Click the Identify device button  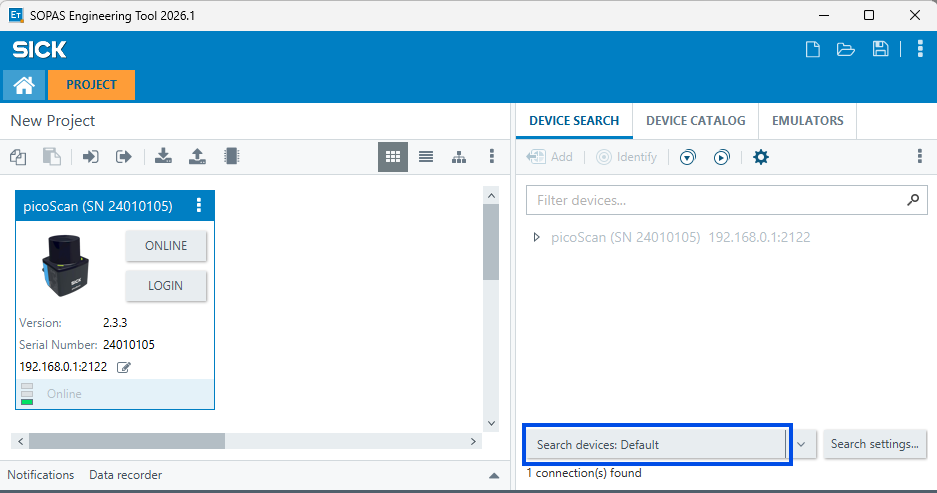click(626, 157)
